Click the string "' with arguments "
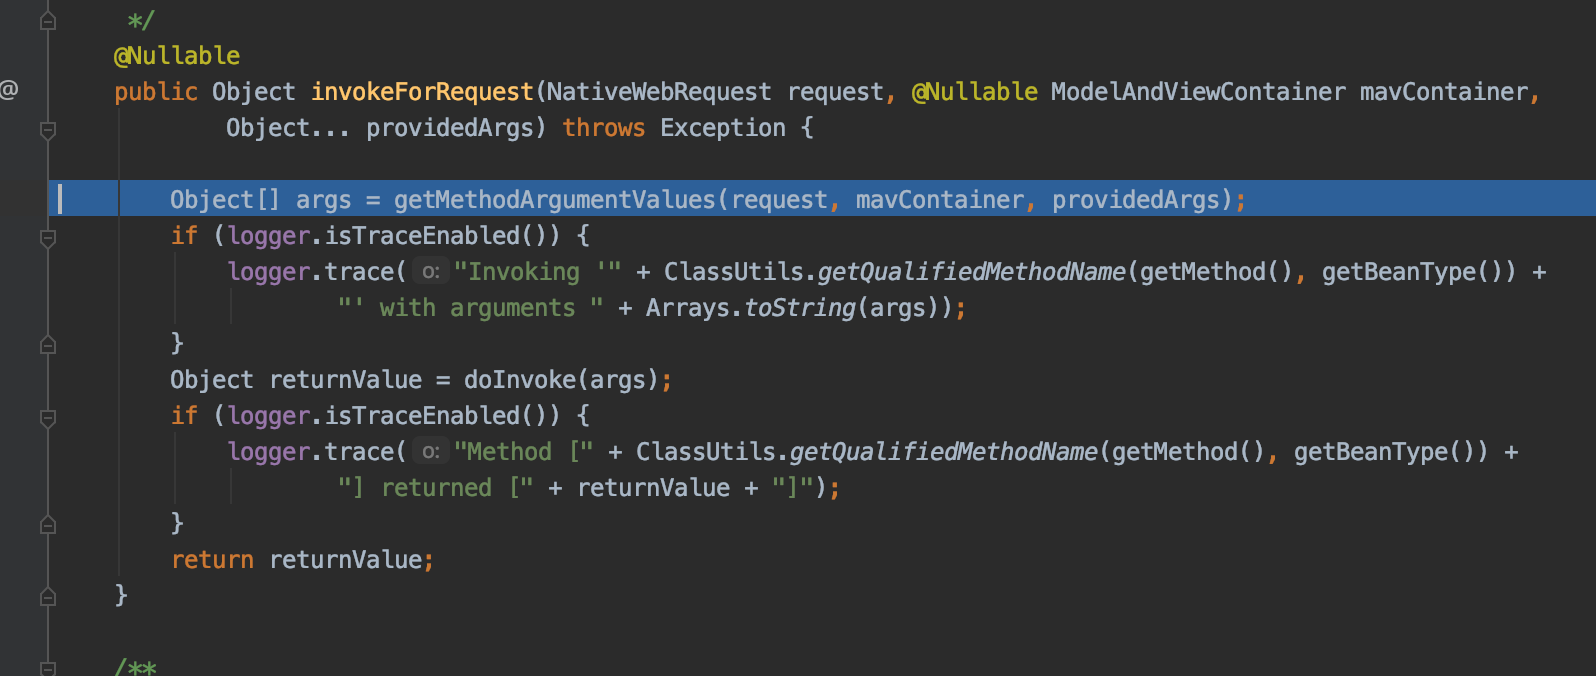The width and height of the screenshot is (1596, 676). pos(470,308)
